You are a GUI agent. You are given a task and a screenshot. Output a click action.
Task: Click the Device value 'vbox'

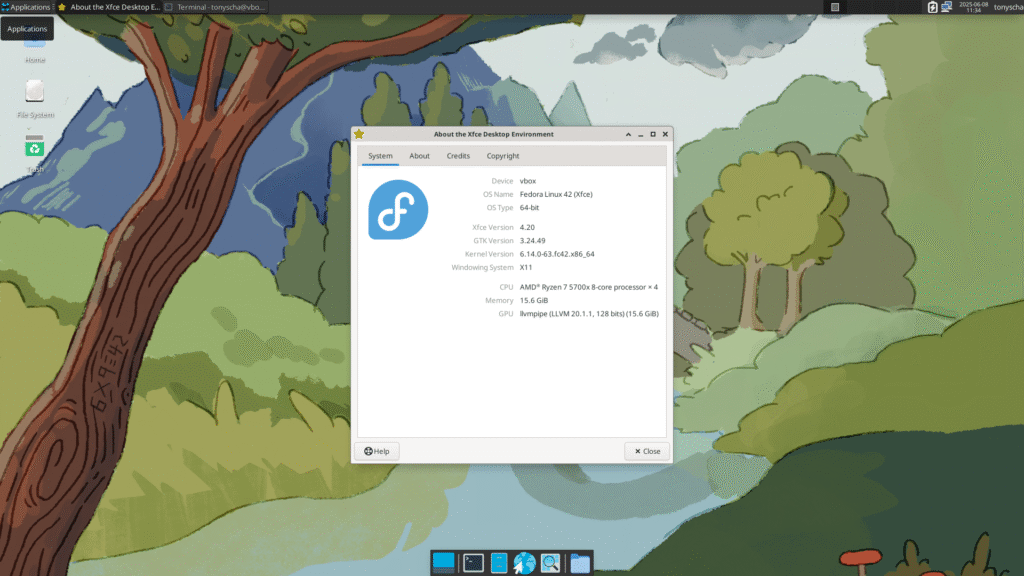pyautogui.click(x=528, y=181)
